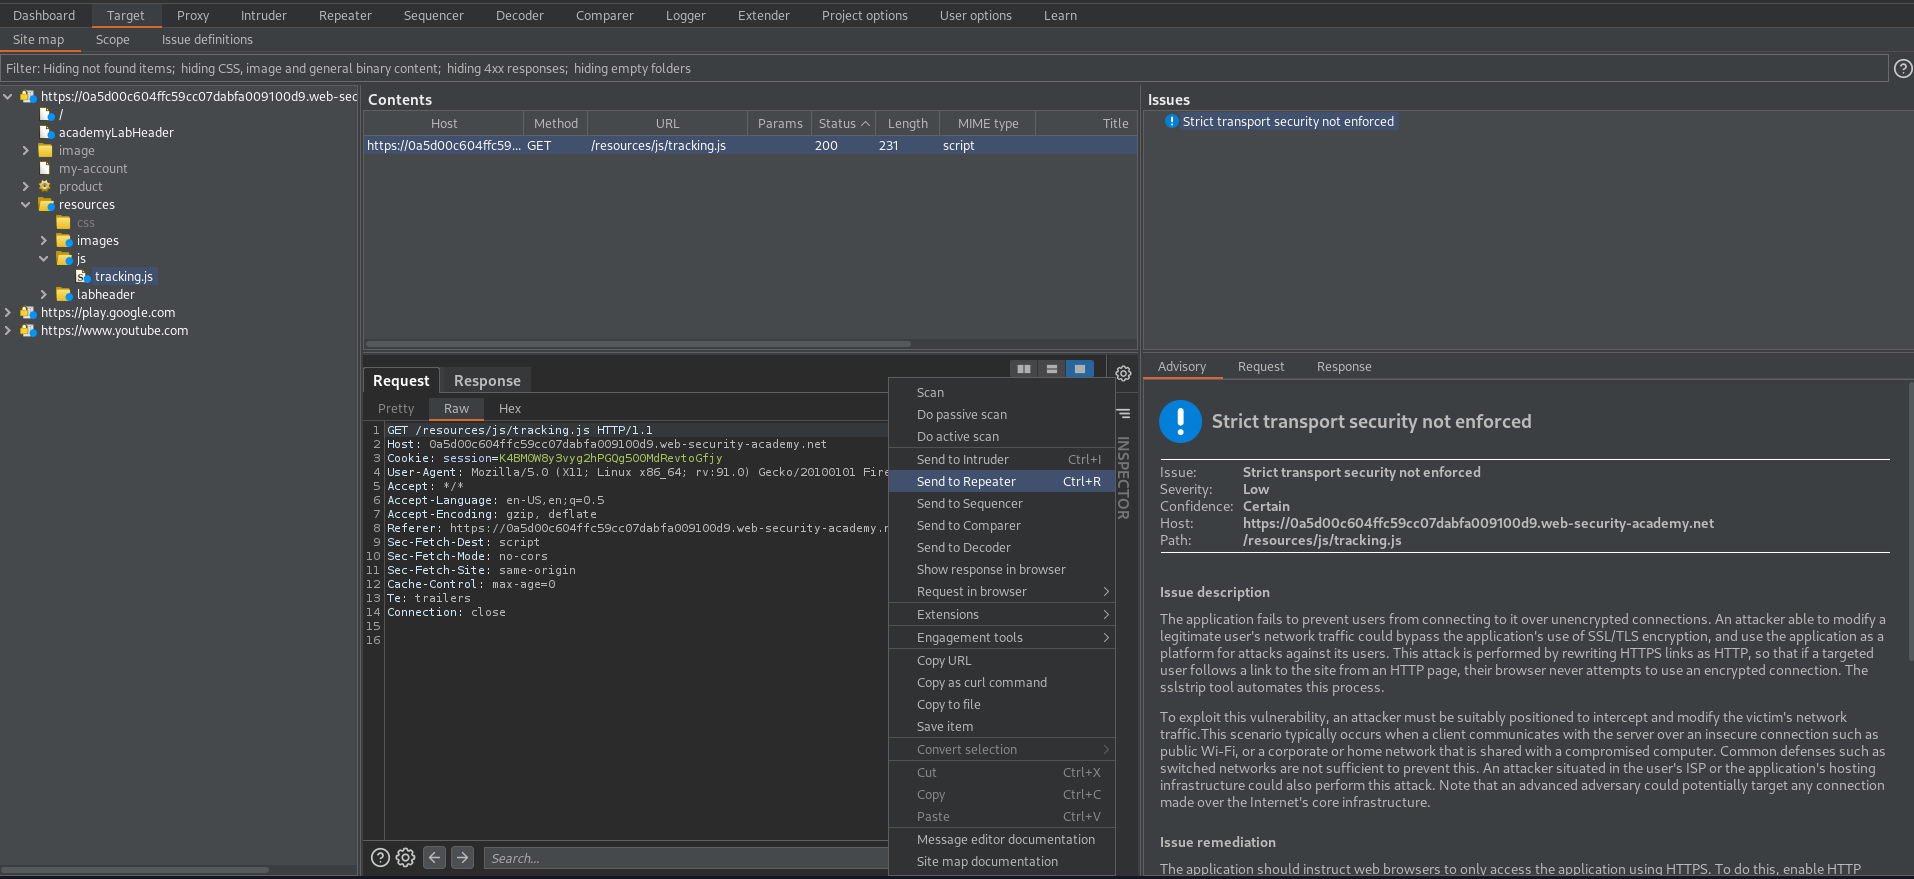Sort contents by Status column

(844, 123)
